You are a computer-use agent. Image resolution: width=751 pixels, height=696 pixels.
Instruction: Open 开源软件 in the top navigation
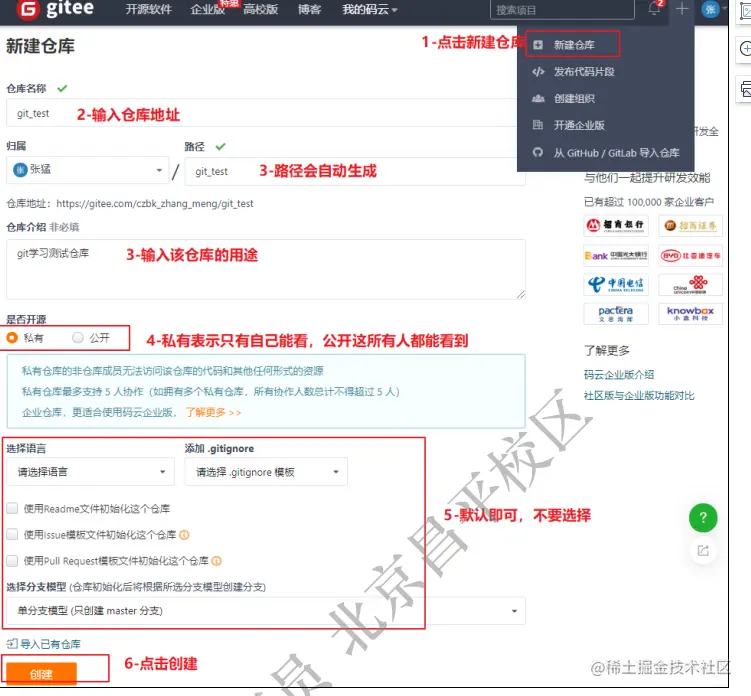pyautogui.click(x=148, y=9)
